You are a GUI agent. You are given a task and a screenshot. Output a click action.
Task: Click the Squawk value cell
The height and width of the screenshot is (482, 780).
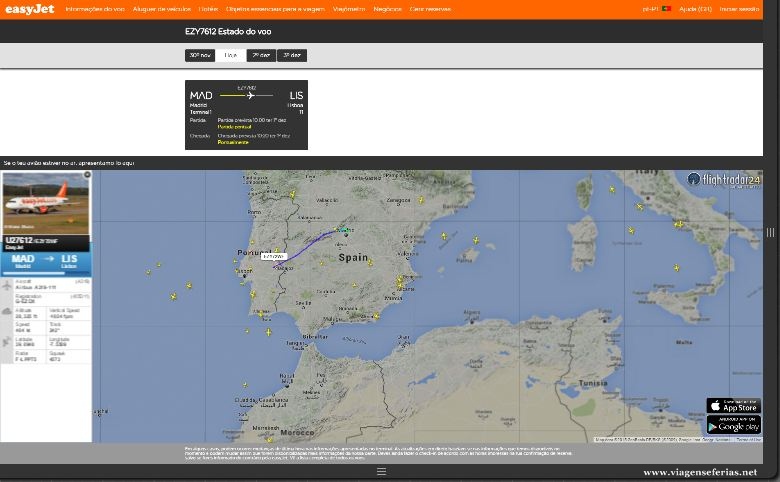[69, 356]
